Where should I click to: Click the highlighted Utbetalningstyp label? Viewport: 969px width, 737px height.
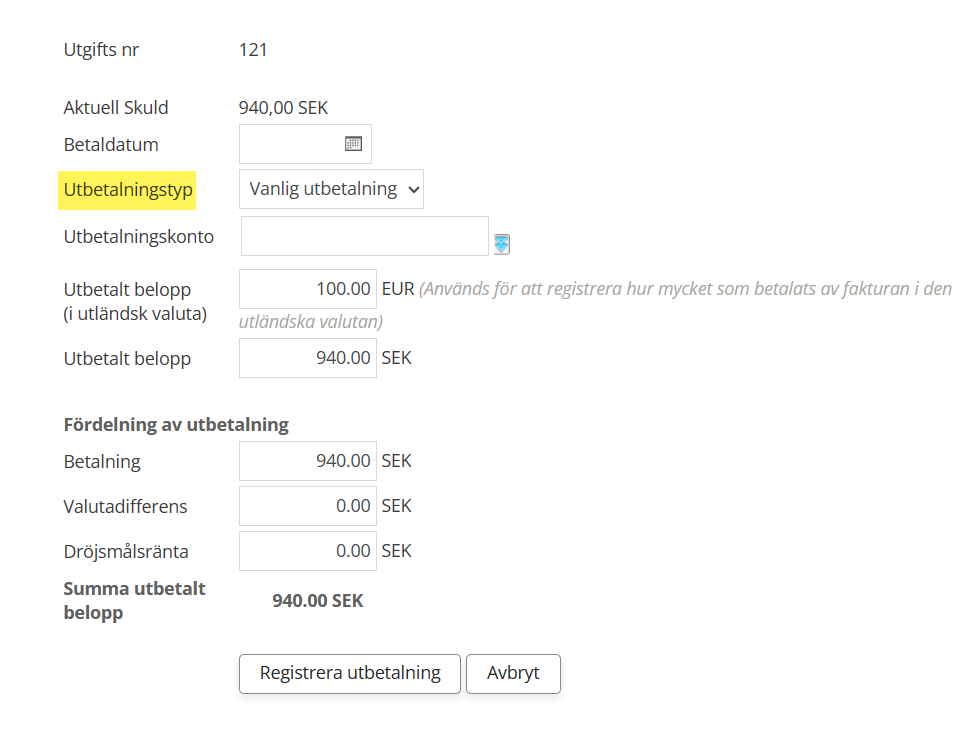point(127,189)
